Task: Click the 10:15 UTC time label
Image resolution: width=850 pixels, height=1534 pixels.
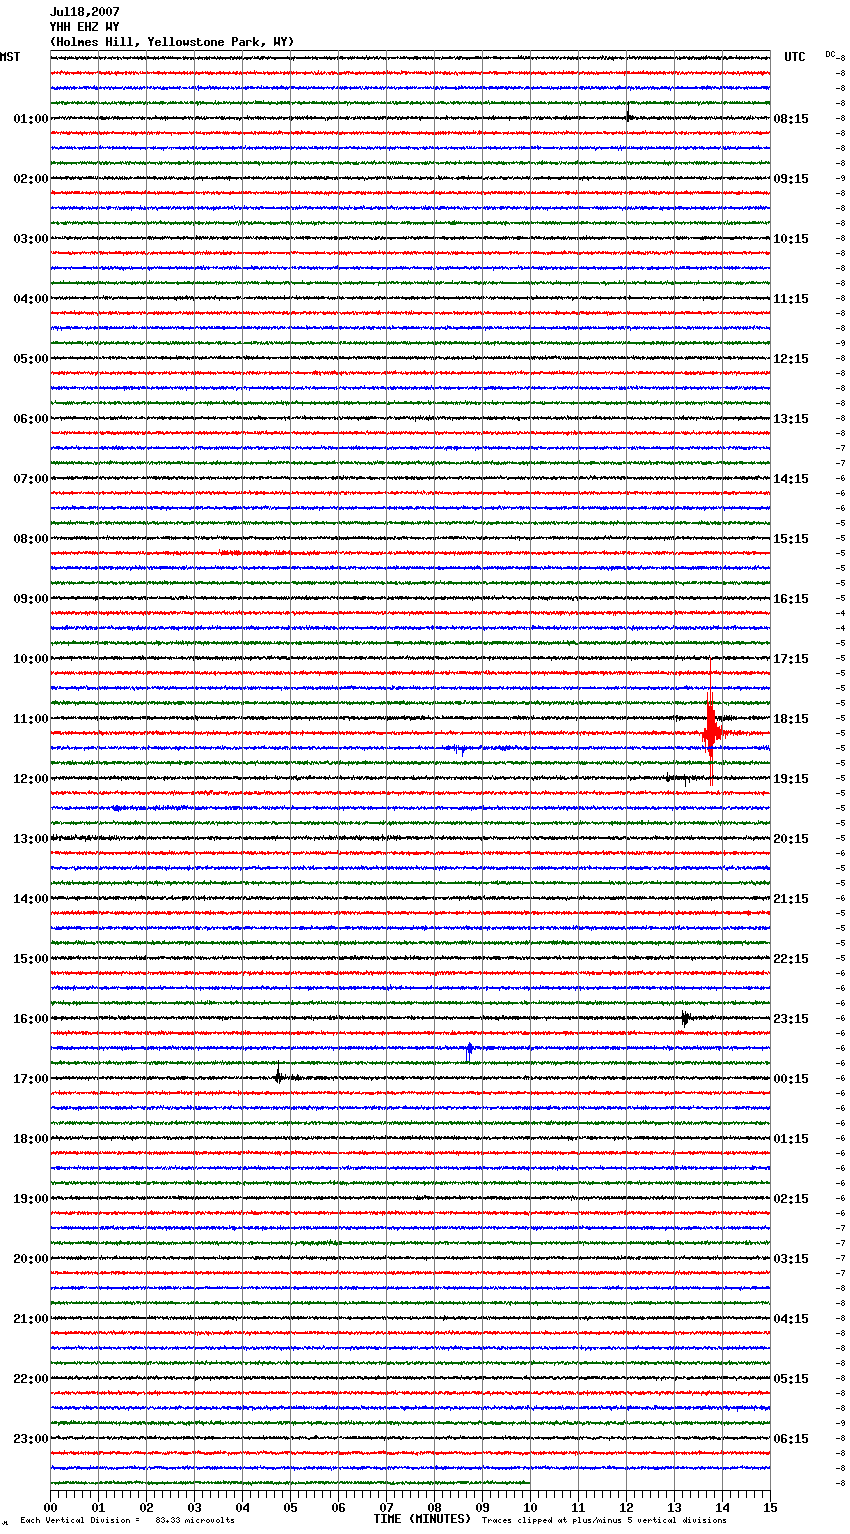Action: tap(791, 239)
